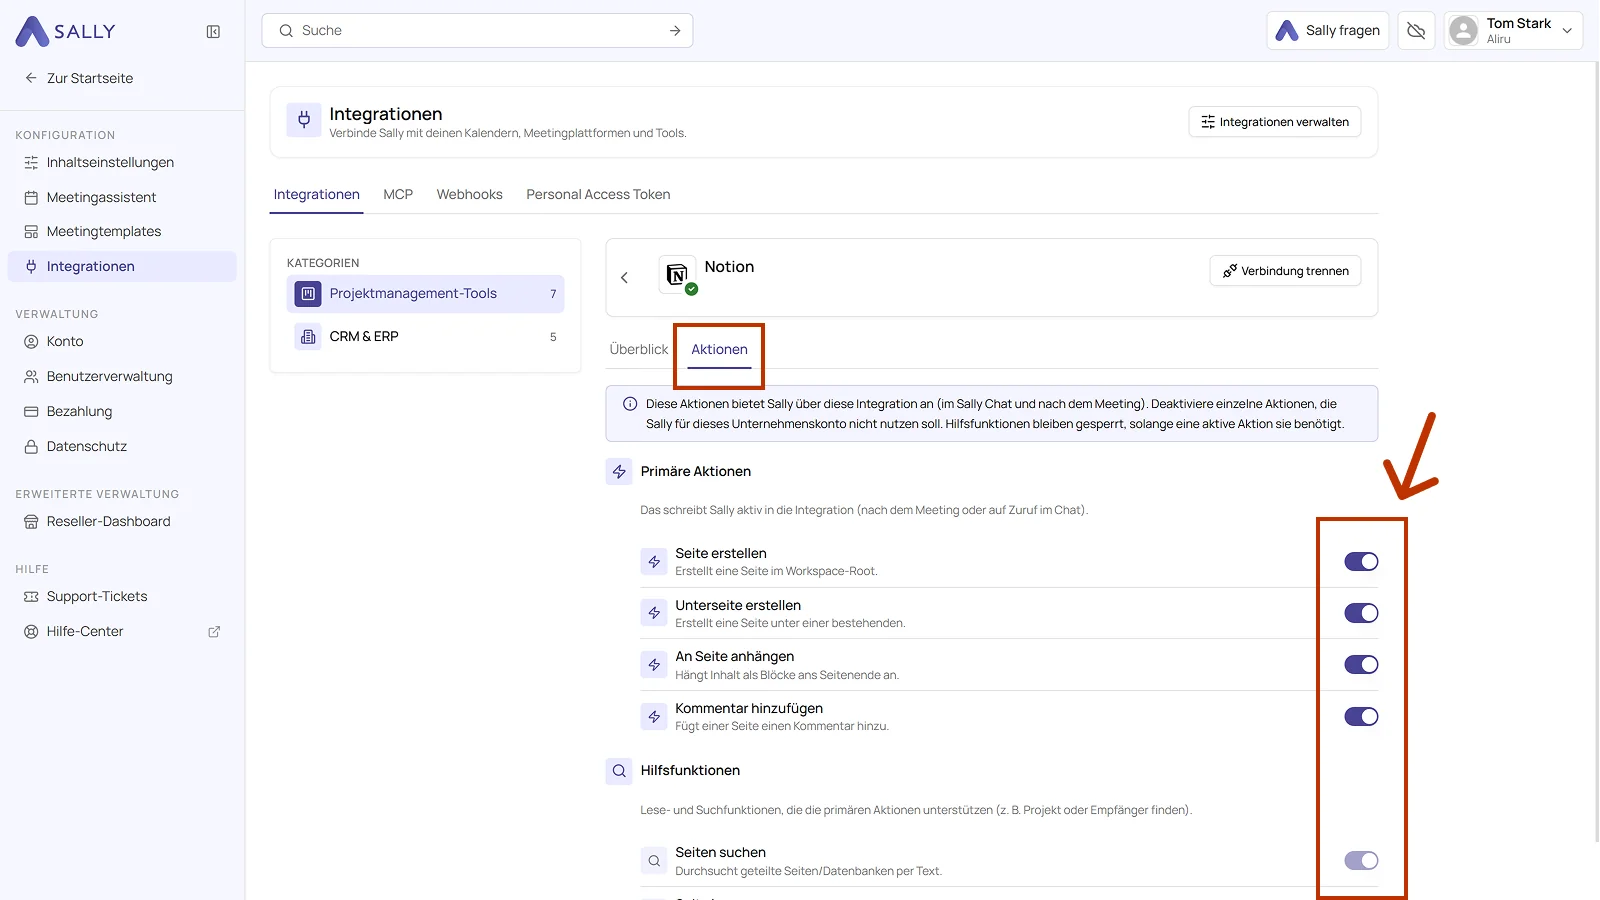Click the external link icon next to Hilfe-Center
Image resolution: width=1600 pixels, height=900 pixels.
[x=214, y=632]
